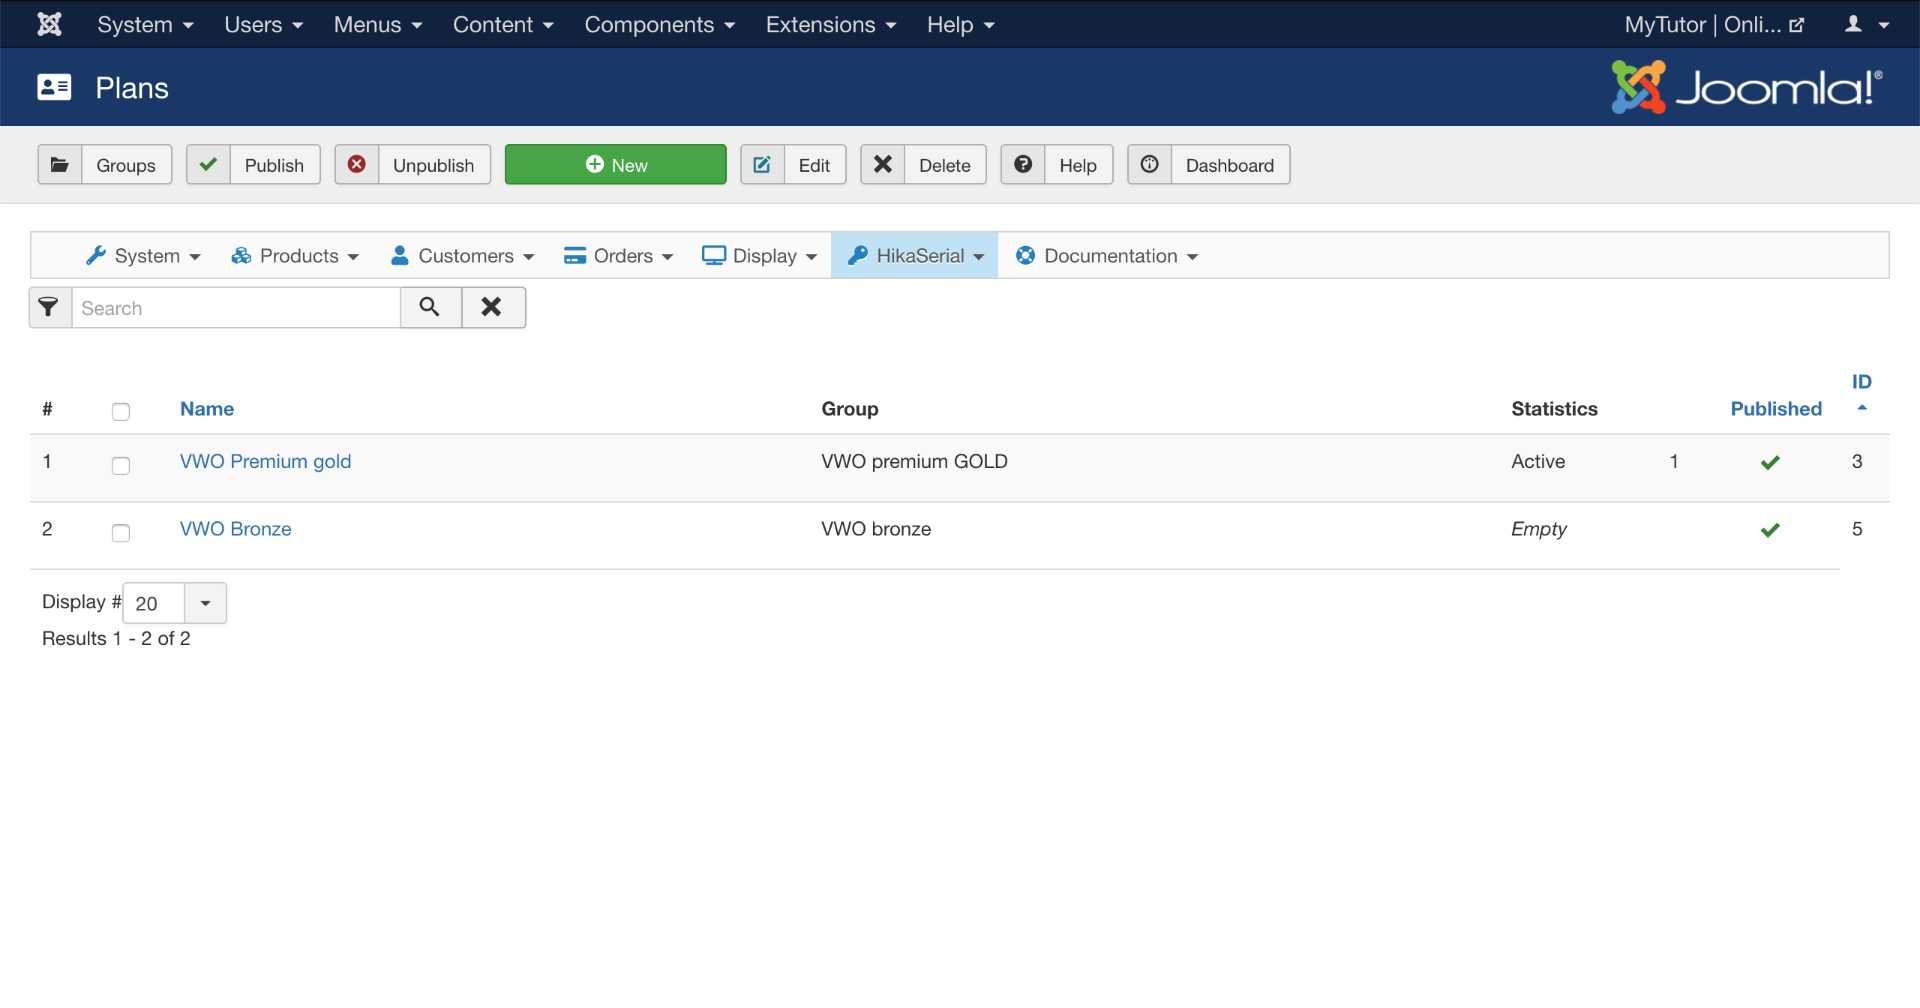Image resolution: width=1920 pixels, height=1008 pixels.
Task: Click the search filter funnel icon
Action: click(49, 308)
